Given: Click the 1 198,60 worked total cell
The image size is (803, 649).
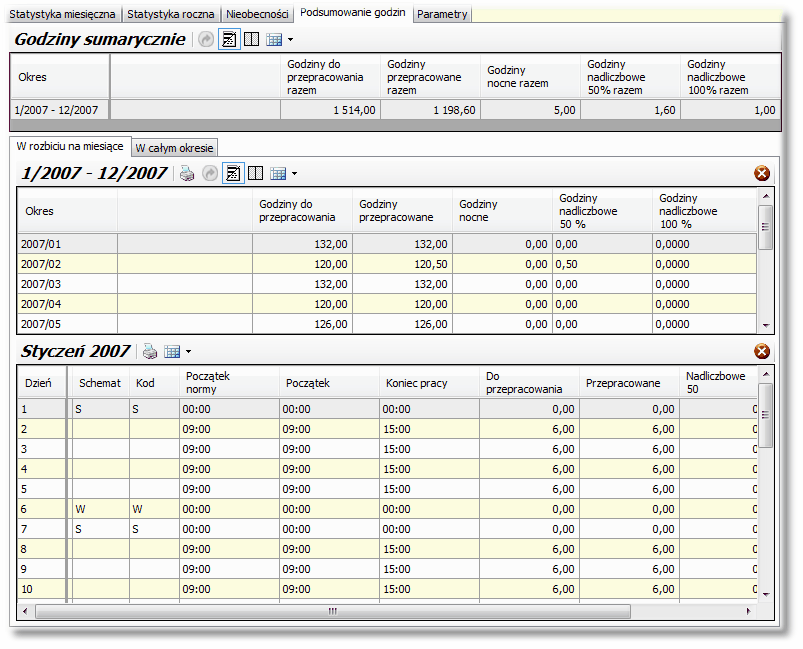Looking at the screenshot, I should point(430,110).
